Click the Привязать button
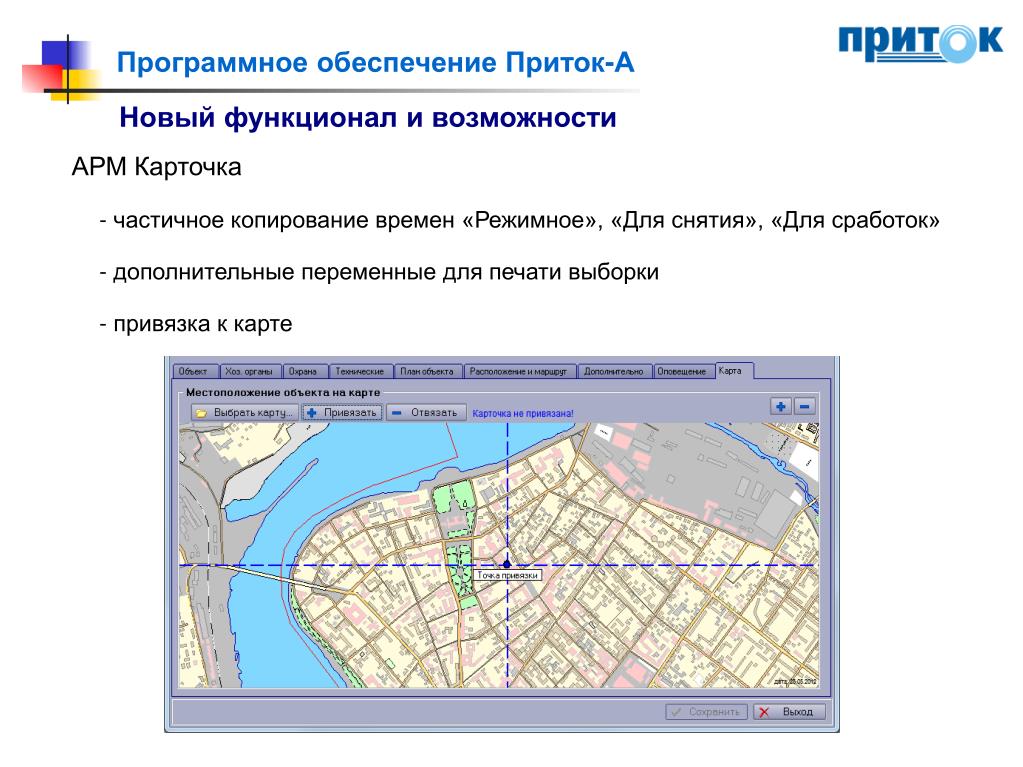Image resolution: width=1023 pixels, height=767 pixels. point(342,413)
